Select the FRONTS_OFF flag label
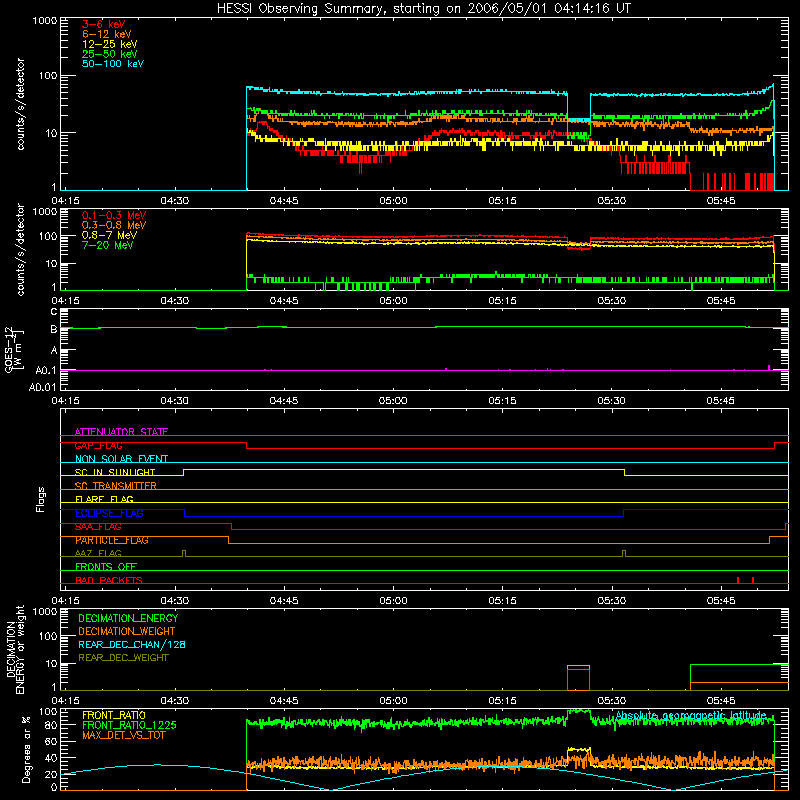800x800 pixels. [x=106, y=567]
